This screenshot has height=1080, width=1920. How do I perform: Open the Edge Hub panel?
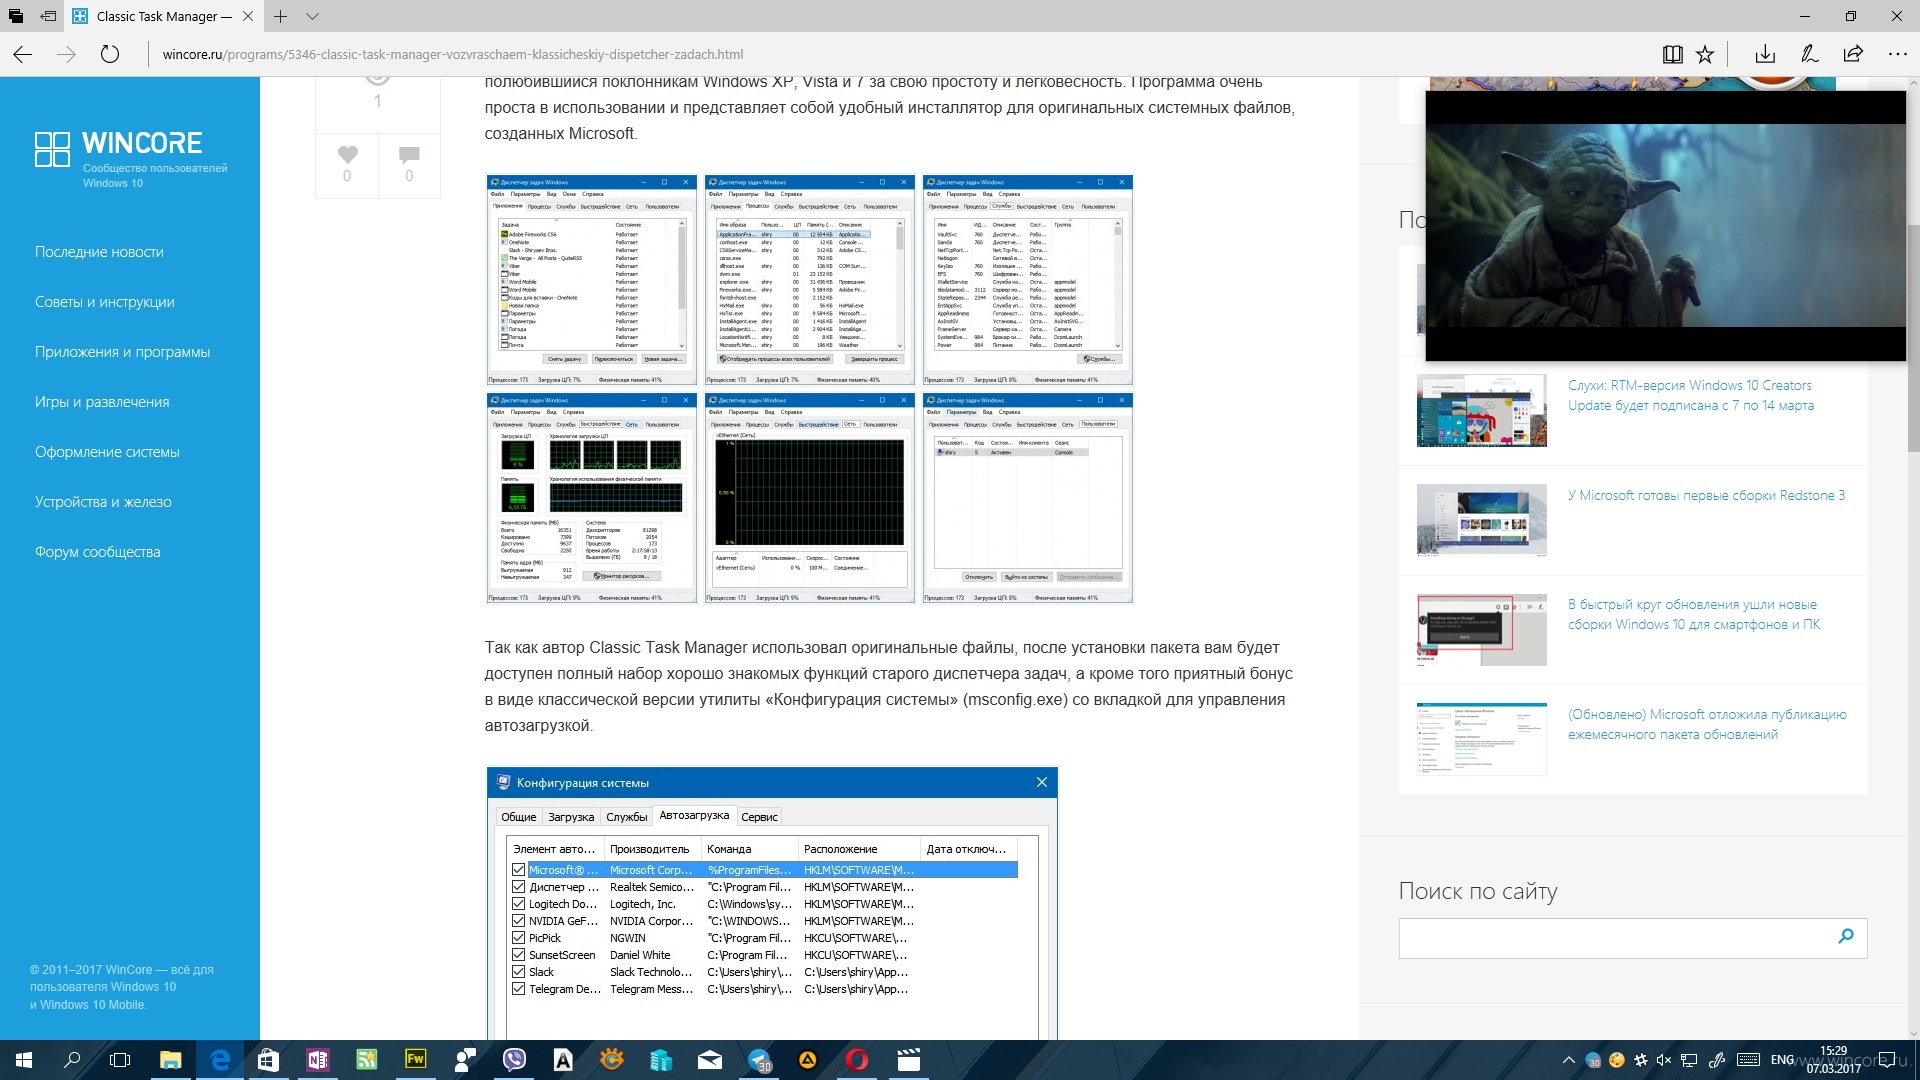point(1766,54)
